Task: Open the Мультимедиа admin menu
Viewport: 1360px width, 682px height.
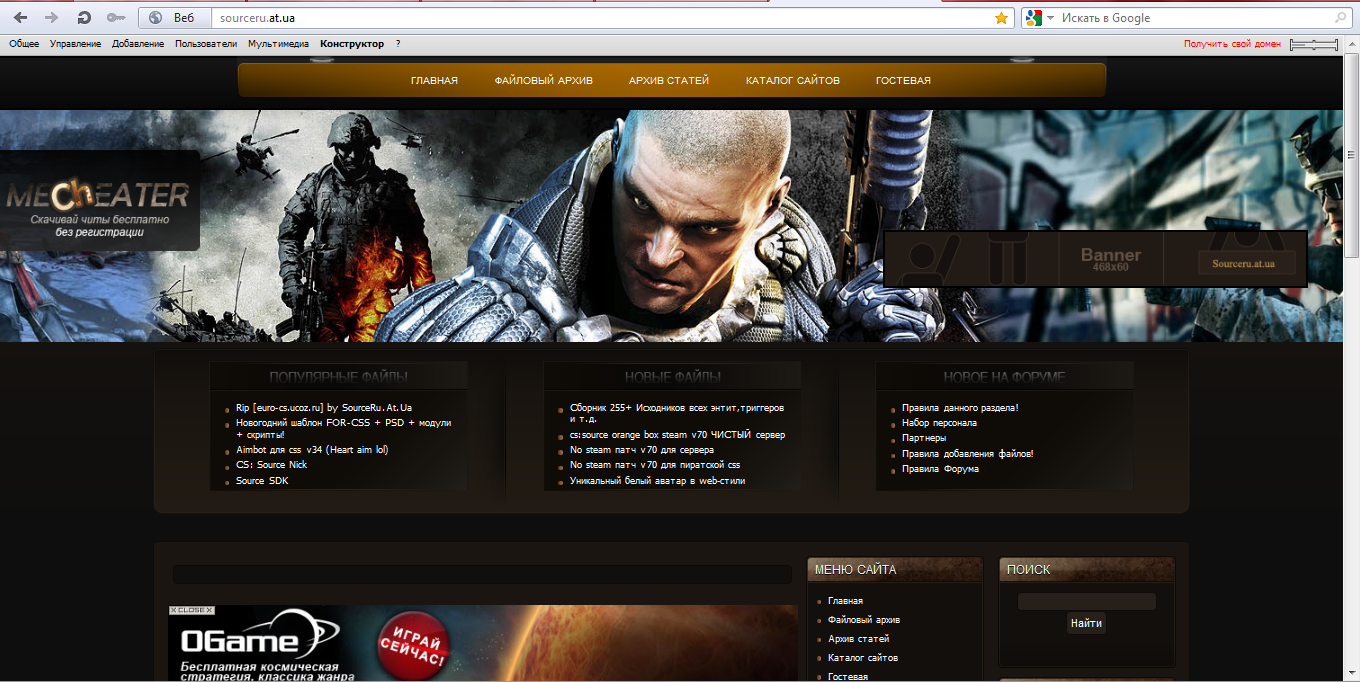Action: click(x=279, y=44)
